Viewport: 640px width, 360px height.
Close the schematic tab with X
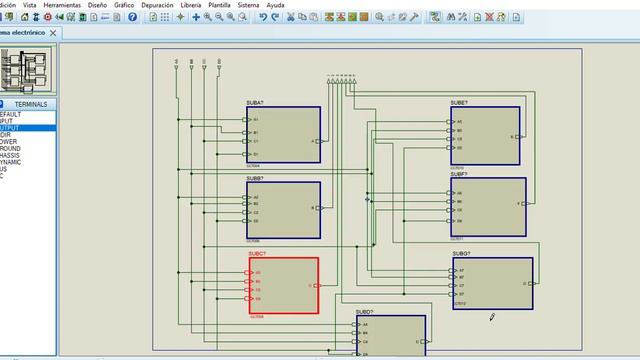53,33
